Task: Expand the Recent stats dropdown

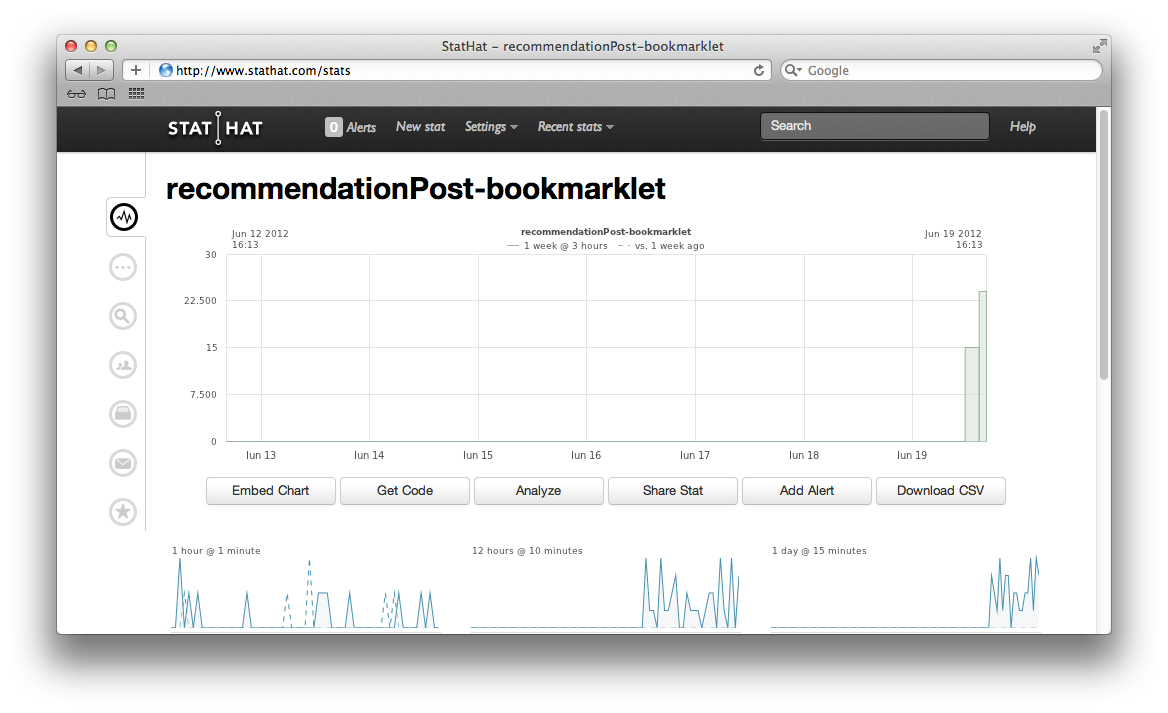Action: tap(575, 127)
